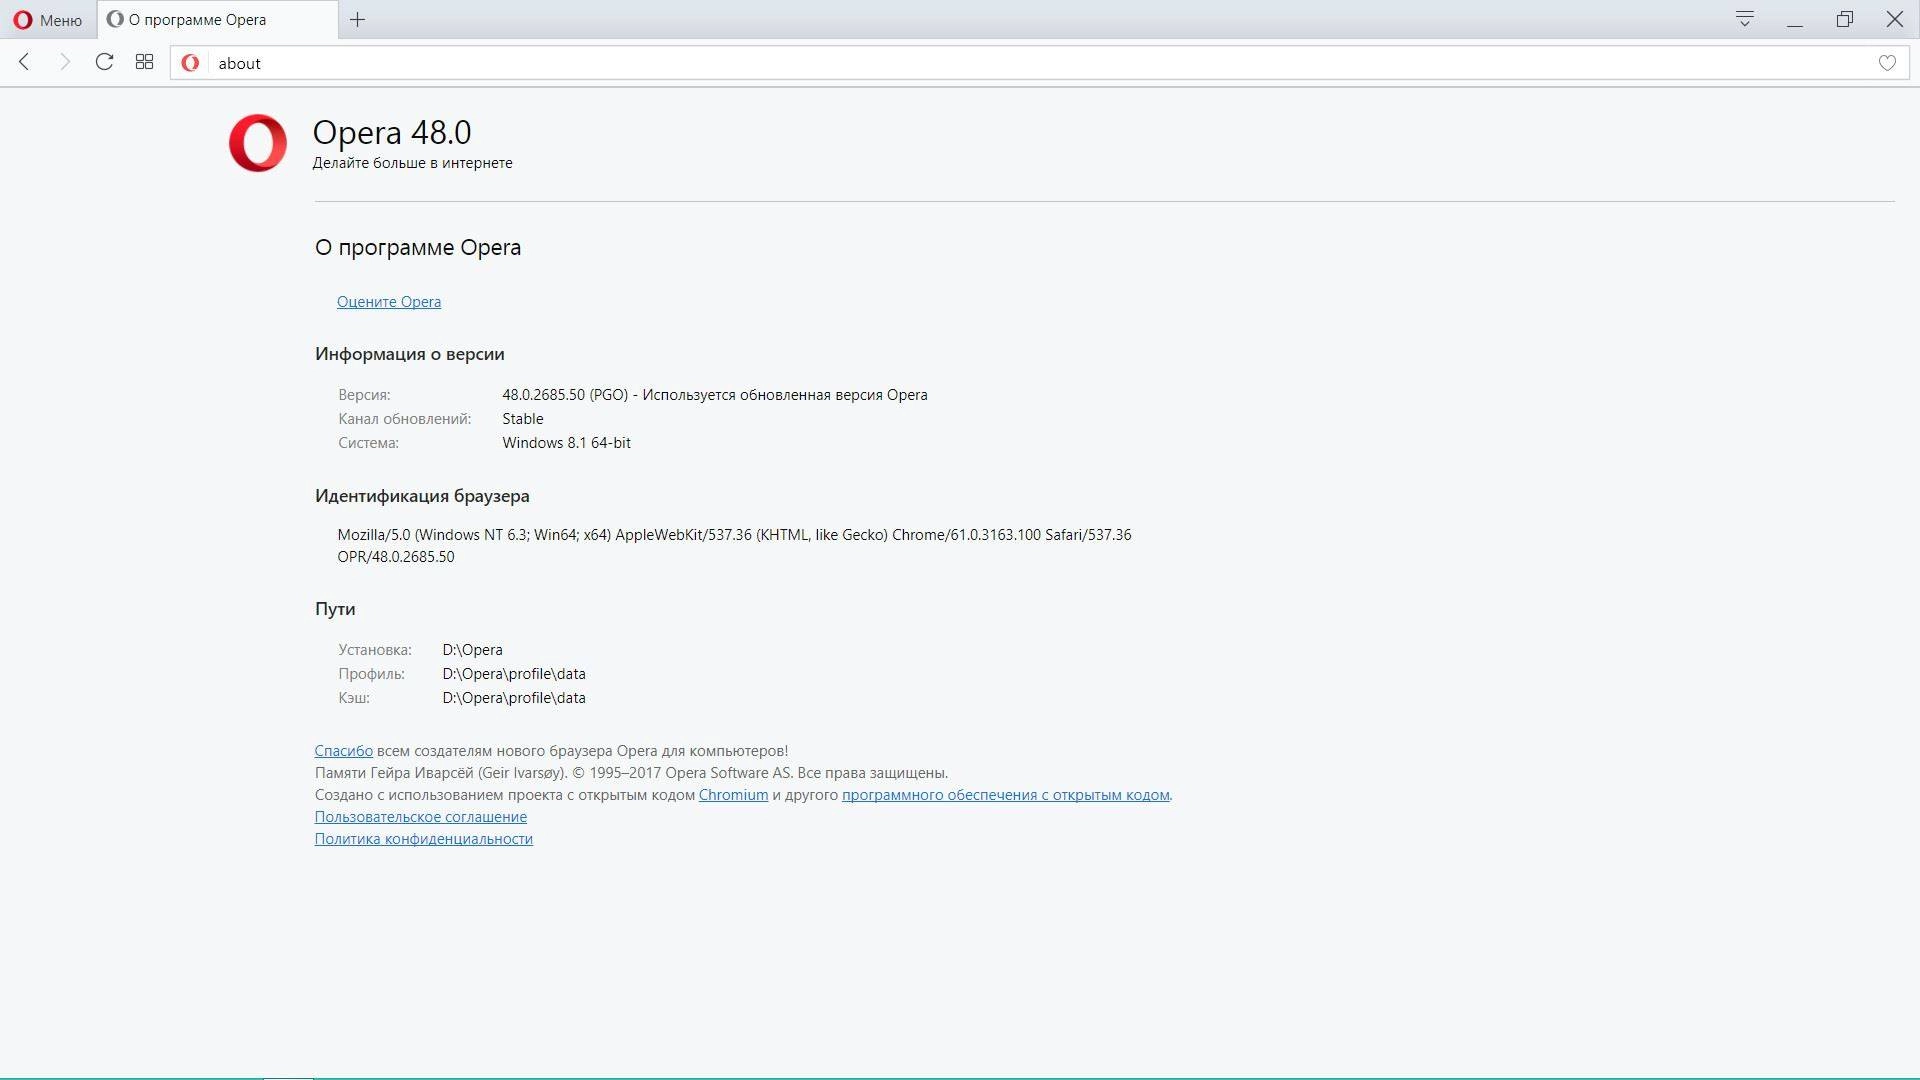Go forward with the forward arrow
The height and width of the screenshot is (1080, 1920).
click(x=65, y=62)
